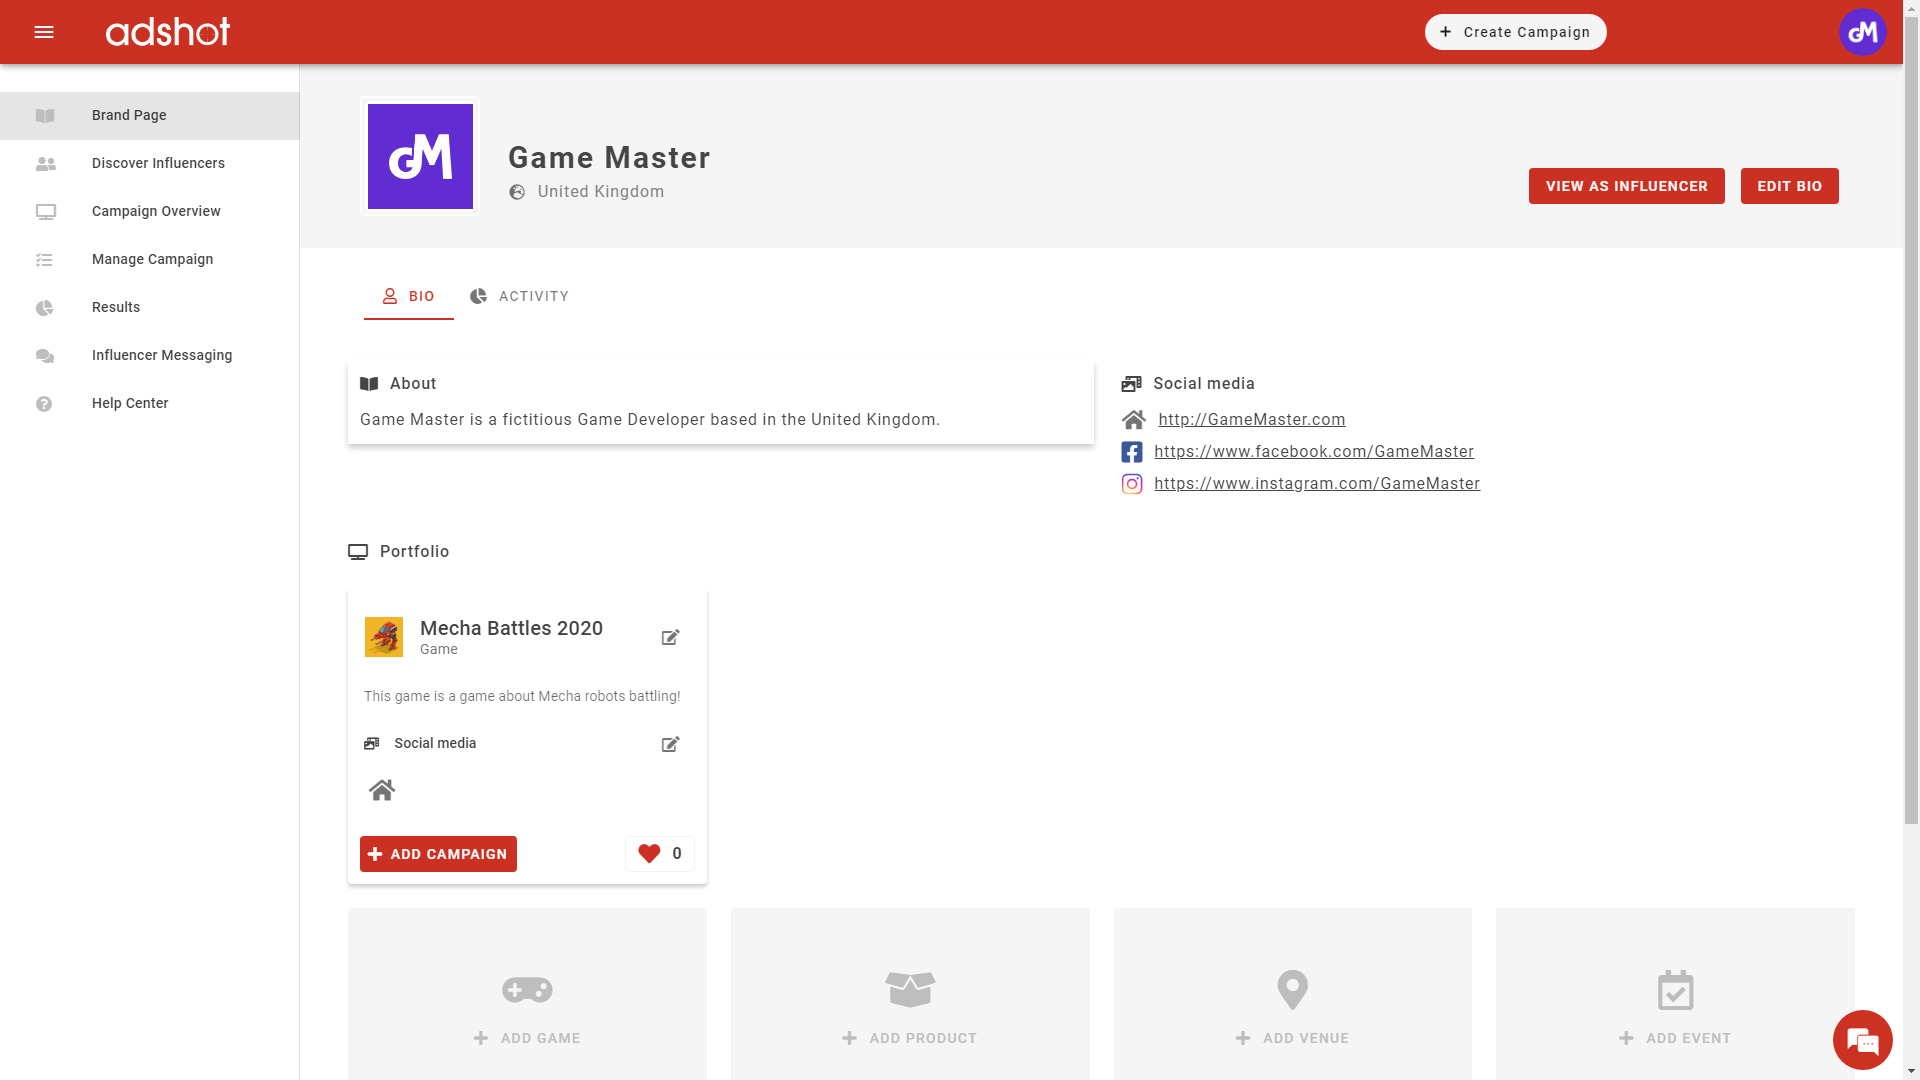Go to Discover Influencers
The image size is (1920, 1080).
click(150, 164)
